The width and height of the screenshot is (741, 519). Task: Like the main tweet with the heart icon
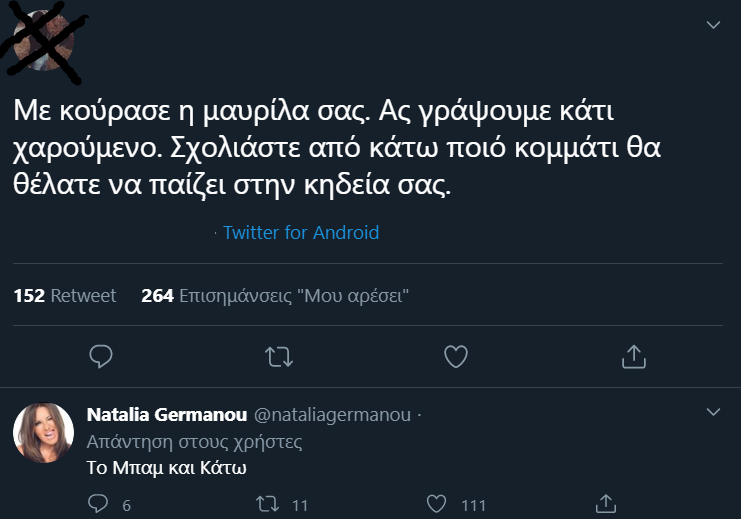tap(456, 355)
